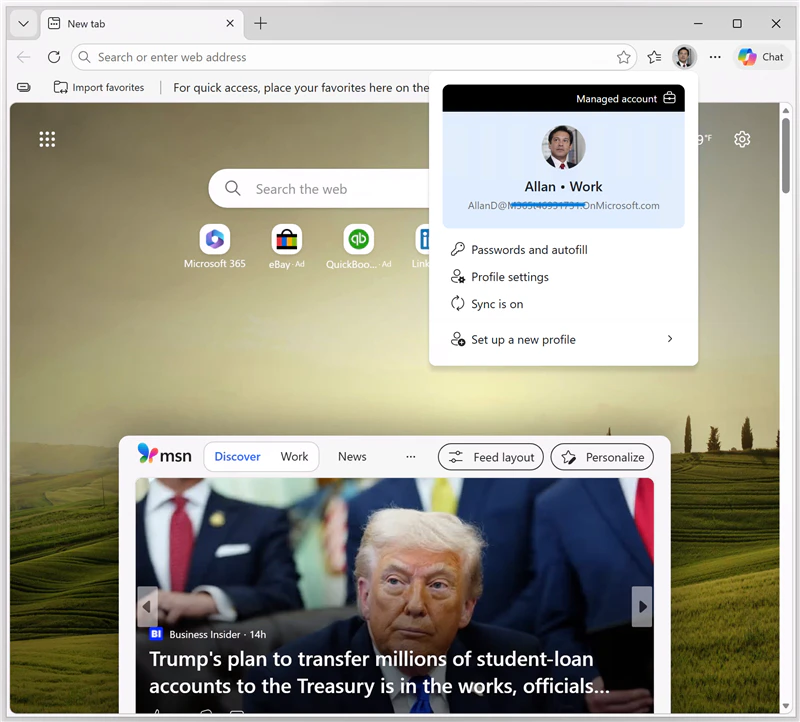The image size is (800, 722).
Task: Refresh the page
Action: tap(54, 57)
